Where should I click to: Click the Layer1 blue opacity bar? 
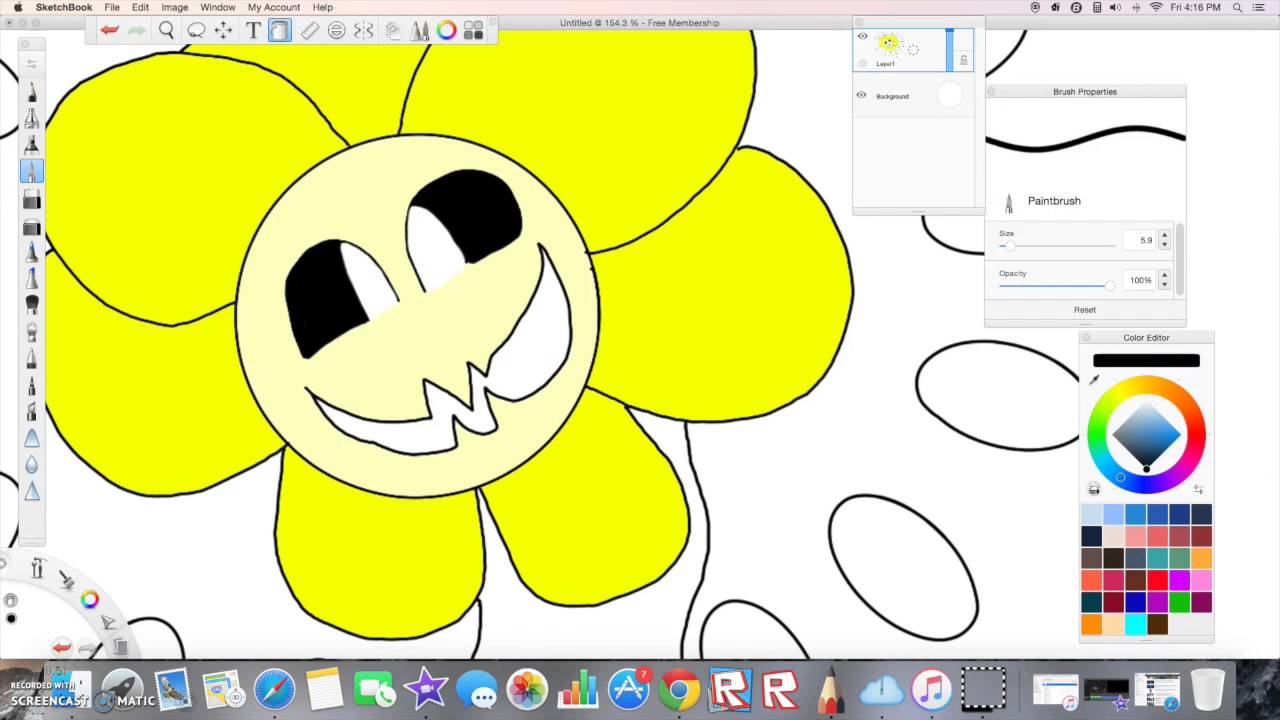[x=949, y=50]
